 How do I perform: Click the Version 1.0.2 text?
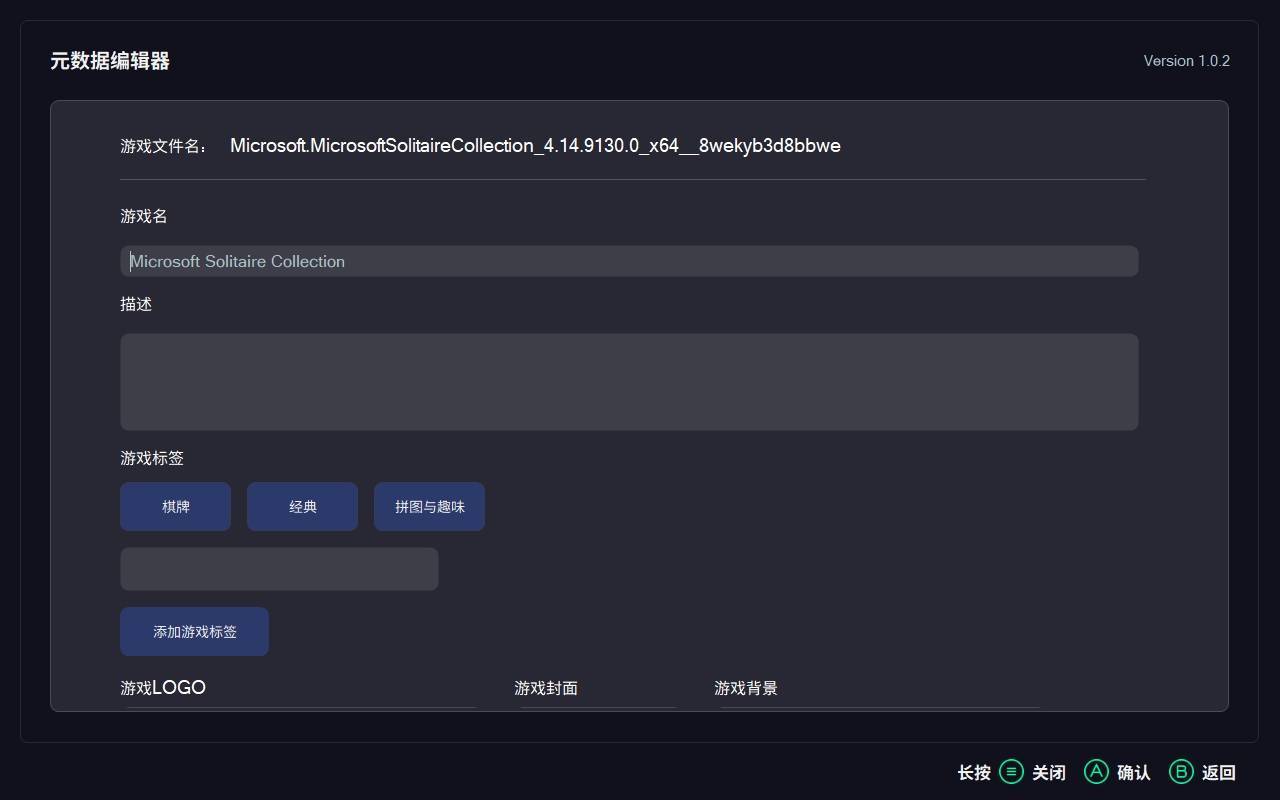pyautogui.click(x=1187, y=61)
